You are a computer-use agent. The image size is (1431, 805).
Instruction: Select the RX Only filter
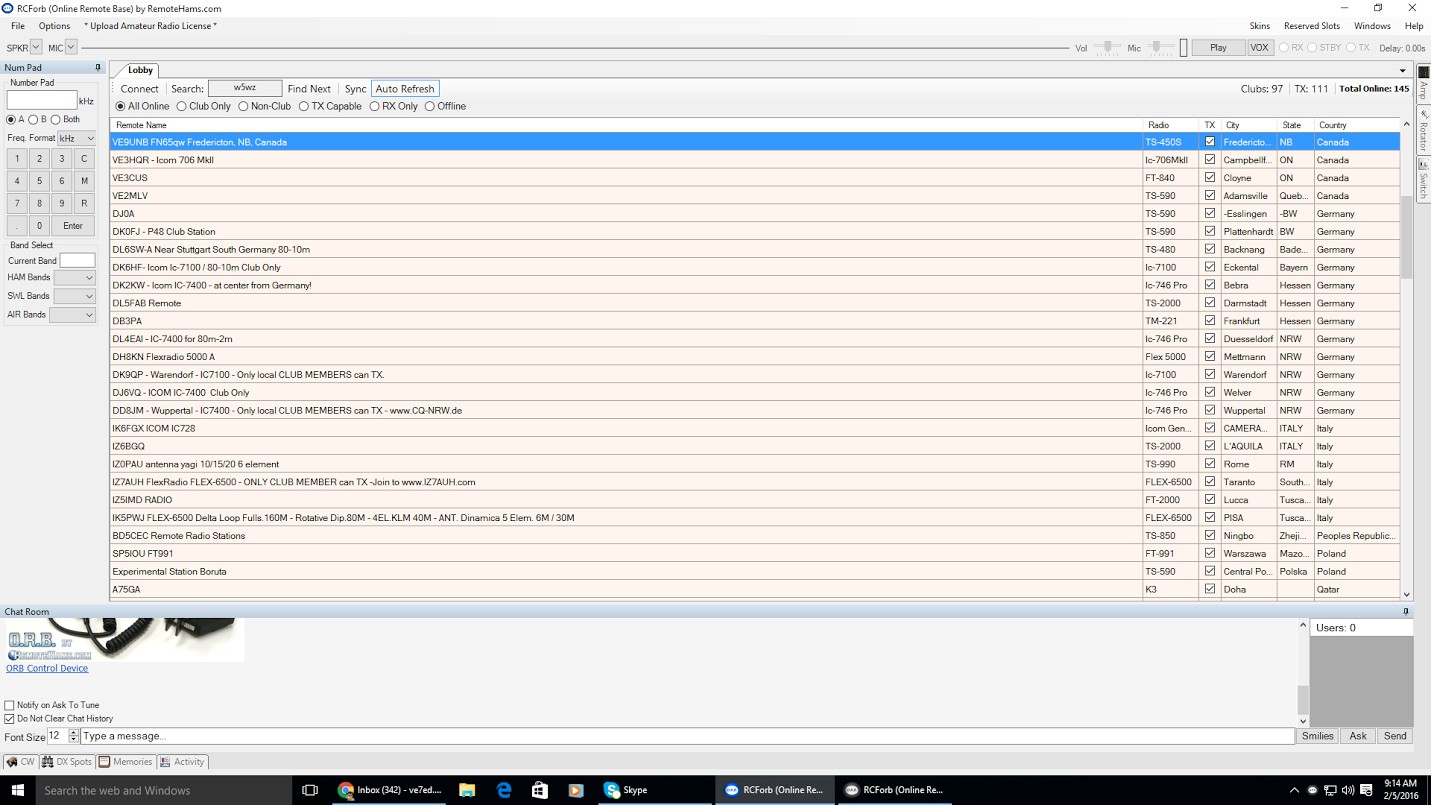[393, 106]
